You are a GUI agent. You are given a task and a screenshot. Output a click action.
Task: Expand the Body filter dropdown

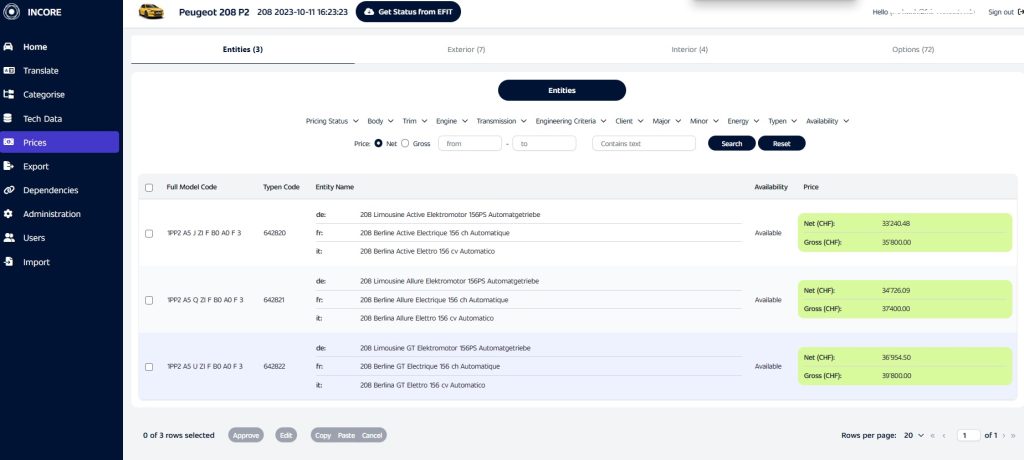tap(380, 121)
